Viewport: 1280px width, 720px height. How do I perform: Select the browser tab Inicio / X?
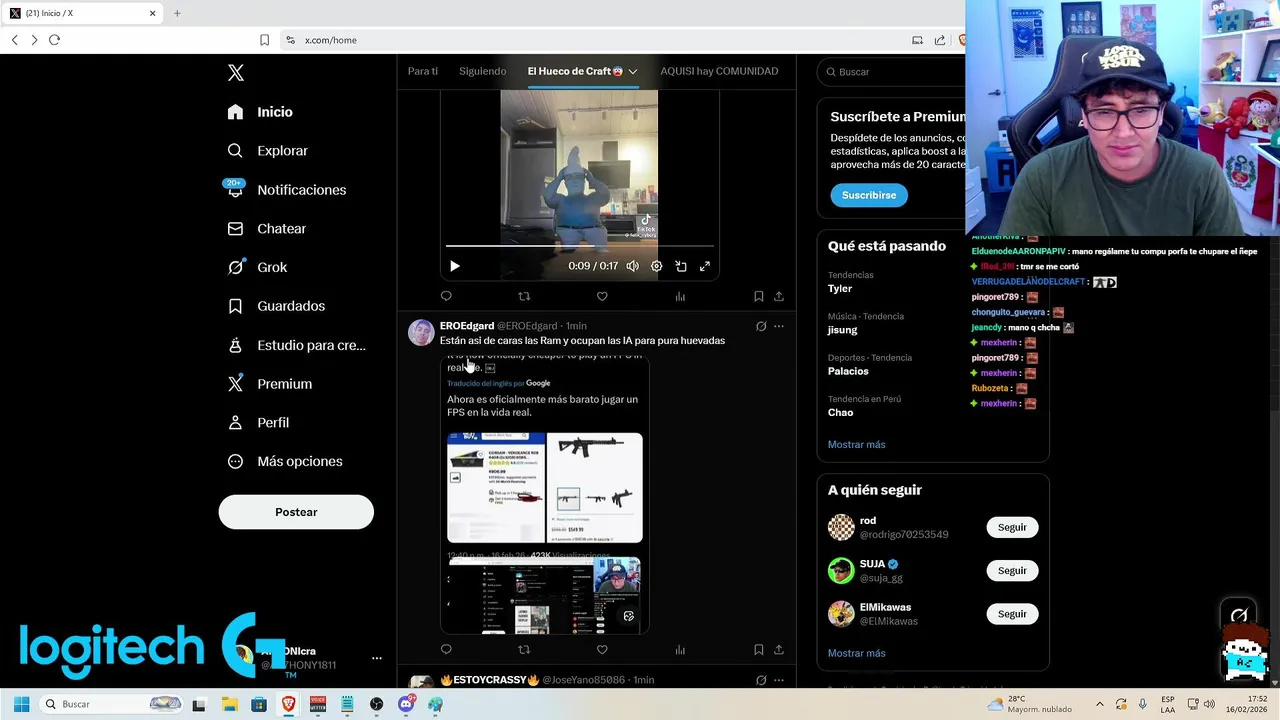pyautogui.click(x=82, y=13)
